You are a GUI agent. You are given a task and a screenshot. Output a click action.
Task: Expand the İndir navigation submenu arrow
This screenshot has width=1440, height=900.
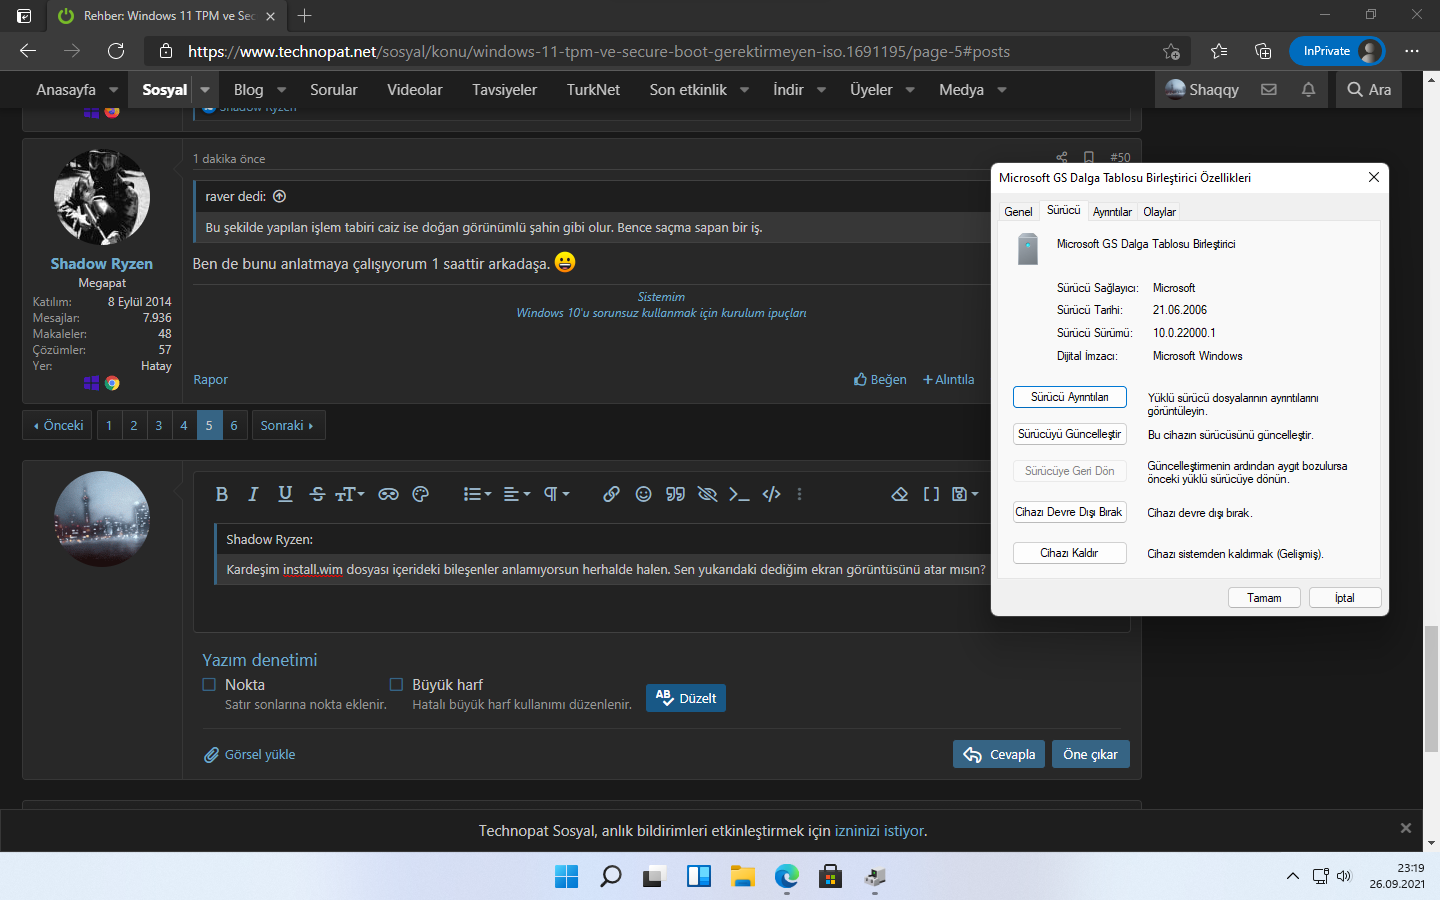[x=821, y=90]
